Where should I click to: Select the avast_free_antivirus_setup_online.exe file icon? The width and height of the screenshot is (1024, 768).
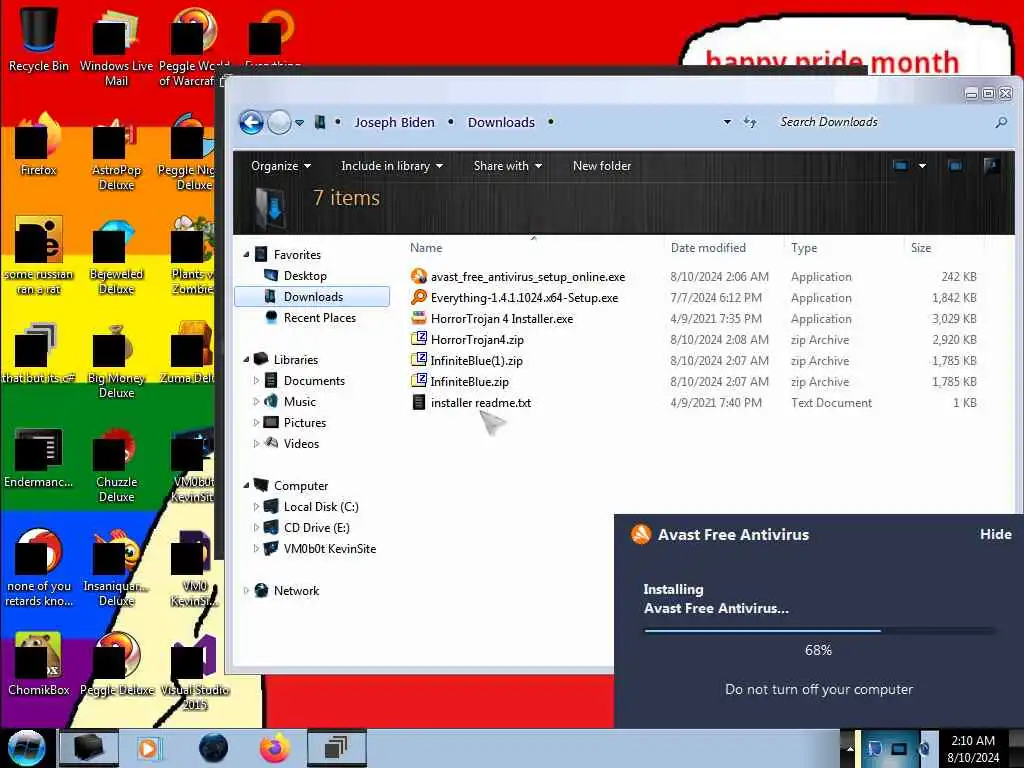coord(419,276)
